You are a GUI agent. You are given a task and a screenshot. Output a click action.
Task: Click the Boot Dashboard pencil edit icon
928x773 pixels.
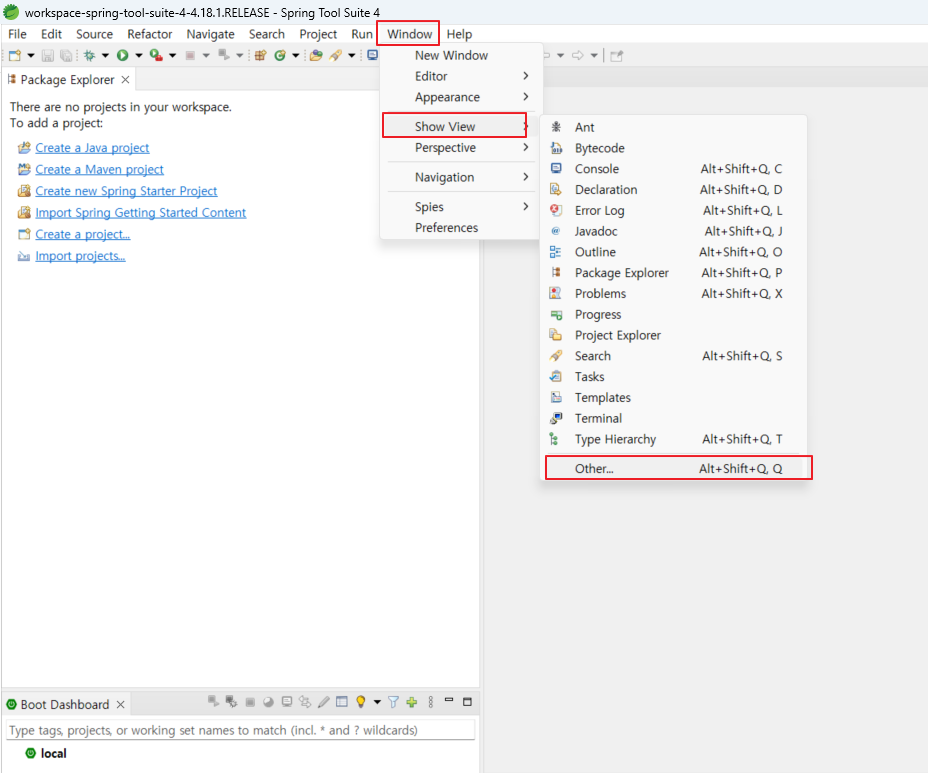click(x=324, y=702)
